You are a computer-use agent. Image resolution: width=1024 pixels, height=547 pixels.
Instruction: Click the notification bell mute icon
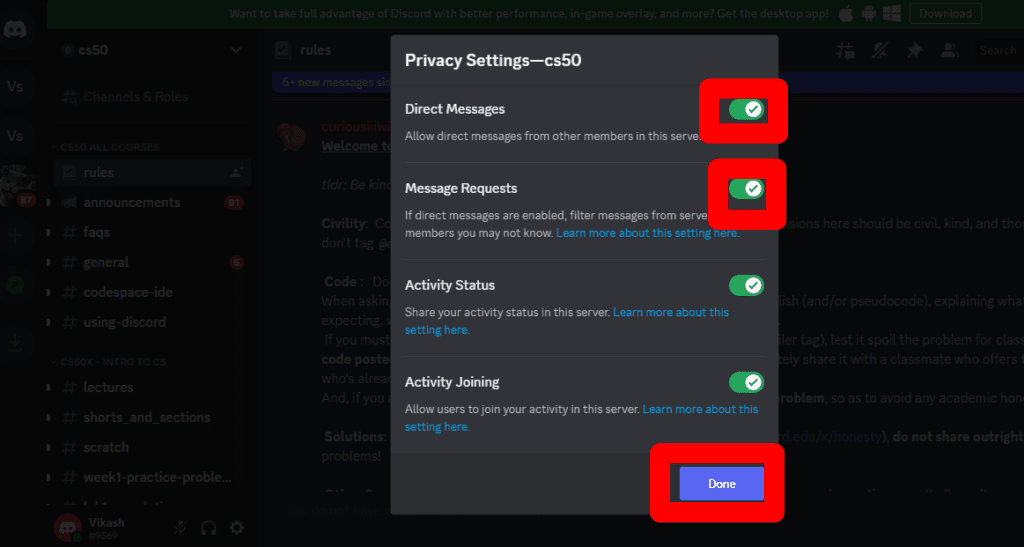coord(880,50)
